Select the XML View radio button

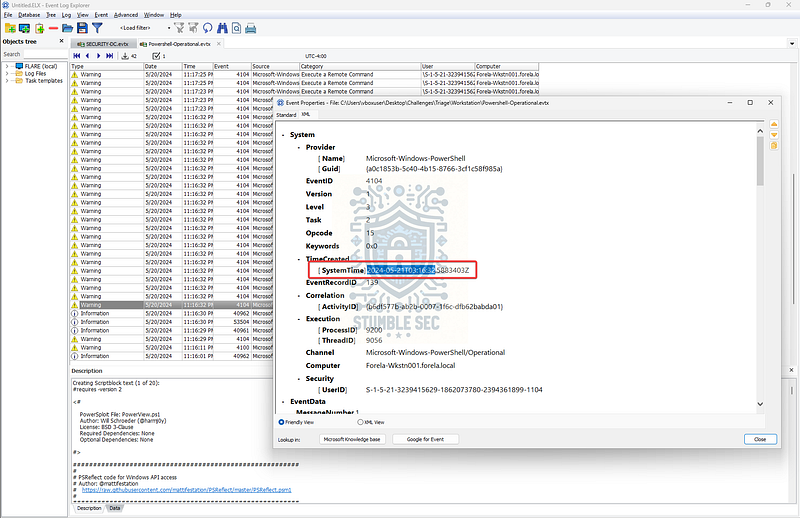(x=360, y=422)
